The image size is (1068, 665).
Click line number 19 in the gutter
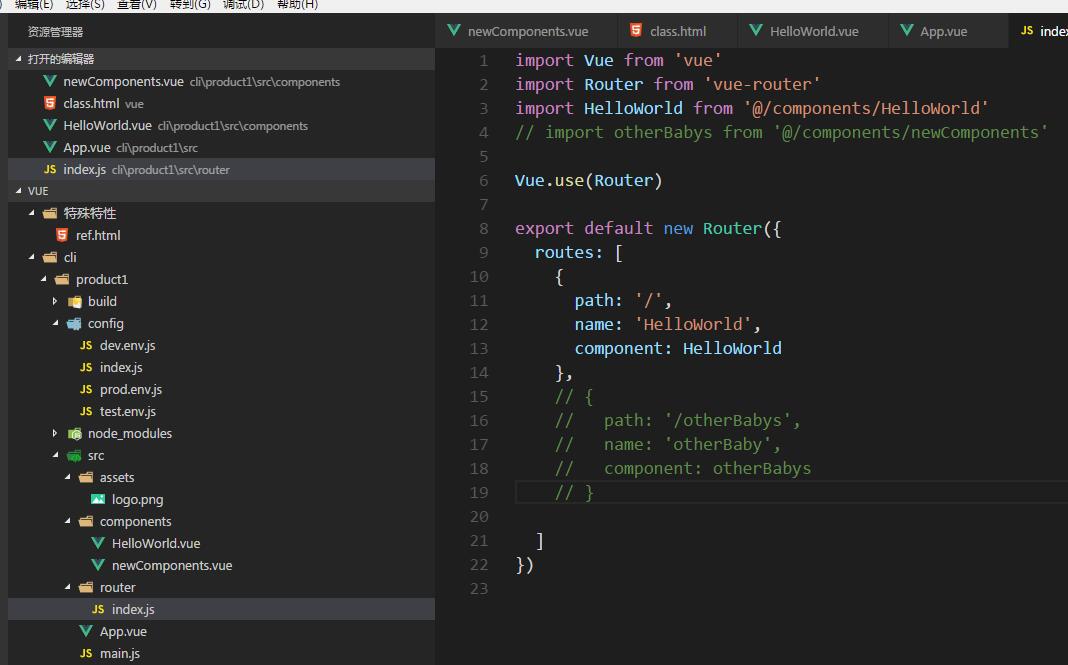[478, 492]
